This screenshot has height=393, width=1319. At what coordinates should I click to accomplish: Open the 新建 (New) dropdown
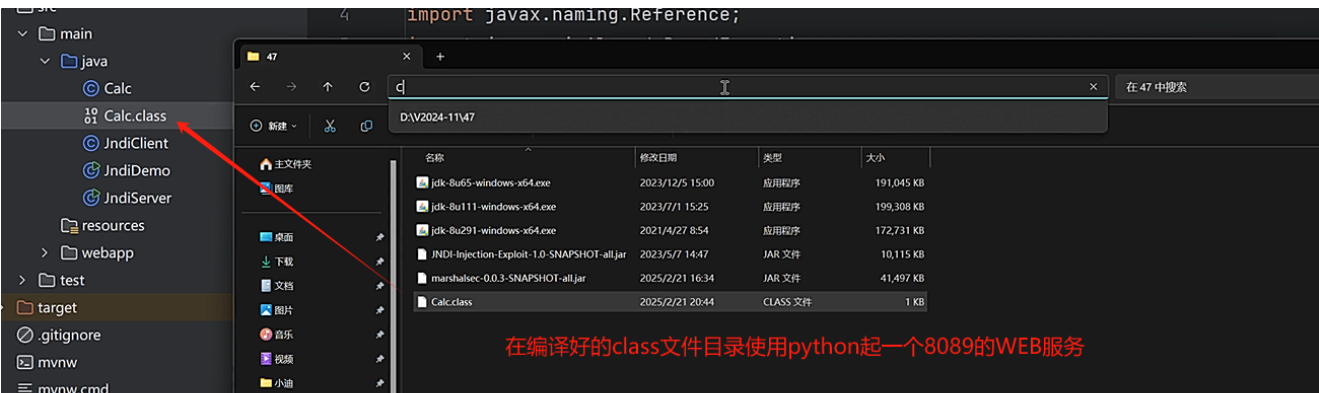(x=274, y=126)
